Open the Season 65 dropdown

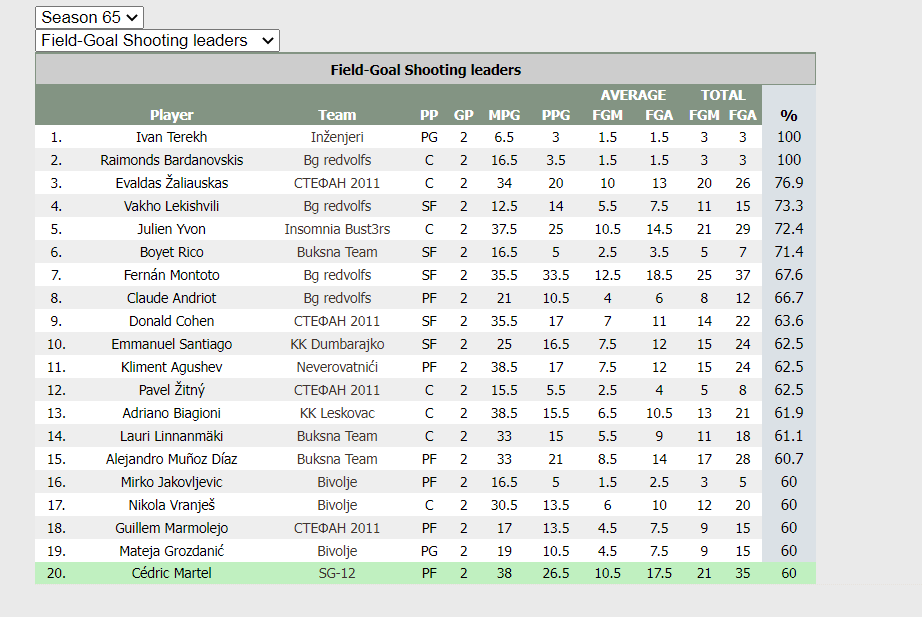click(89, 18)
